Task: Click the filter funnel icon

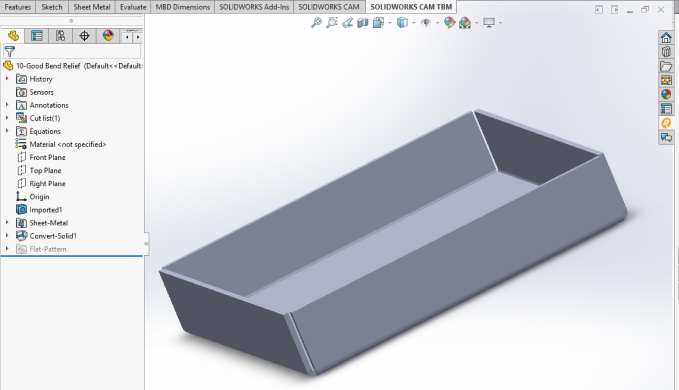Action: click(10, 52)
